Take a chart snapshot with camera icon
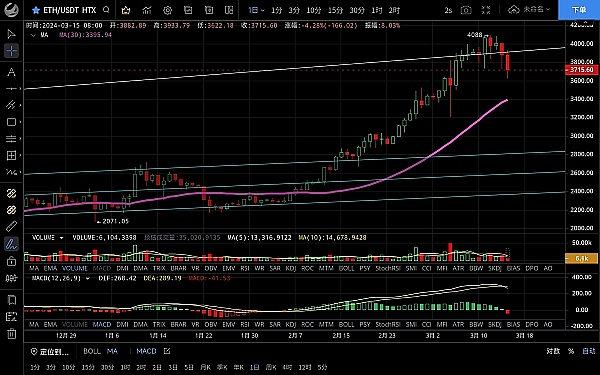600x375 pixels. click(x=466, y=10)
